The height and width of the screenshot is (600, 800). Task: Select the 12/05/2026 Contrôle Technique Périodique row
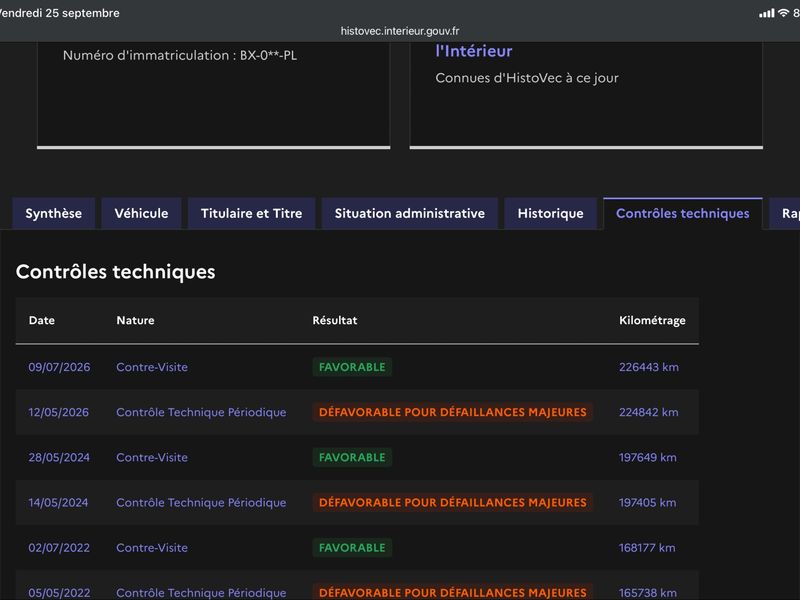(357, 412)
